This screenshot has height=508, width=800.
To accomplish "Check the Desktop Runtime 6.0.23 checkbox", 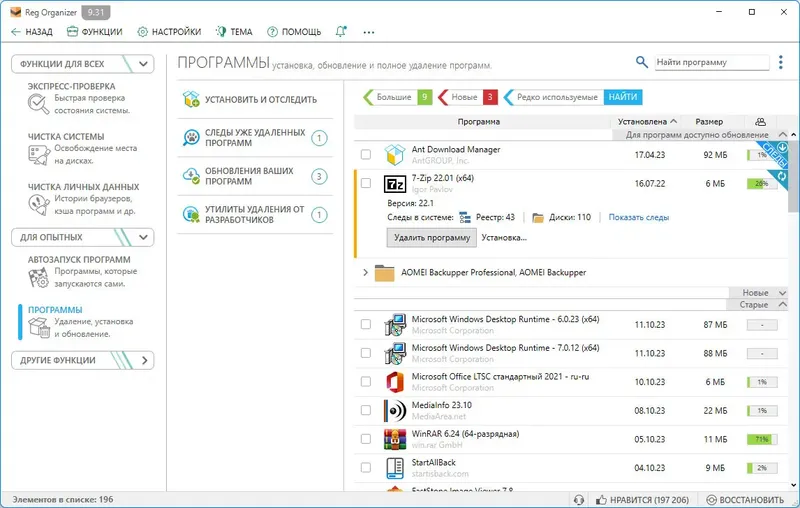I will pyautogui.click(x=366, y=324).
